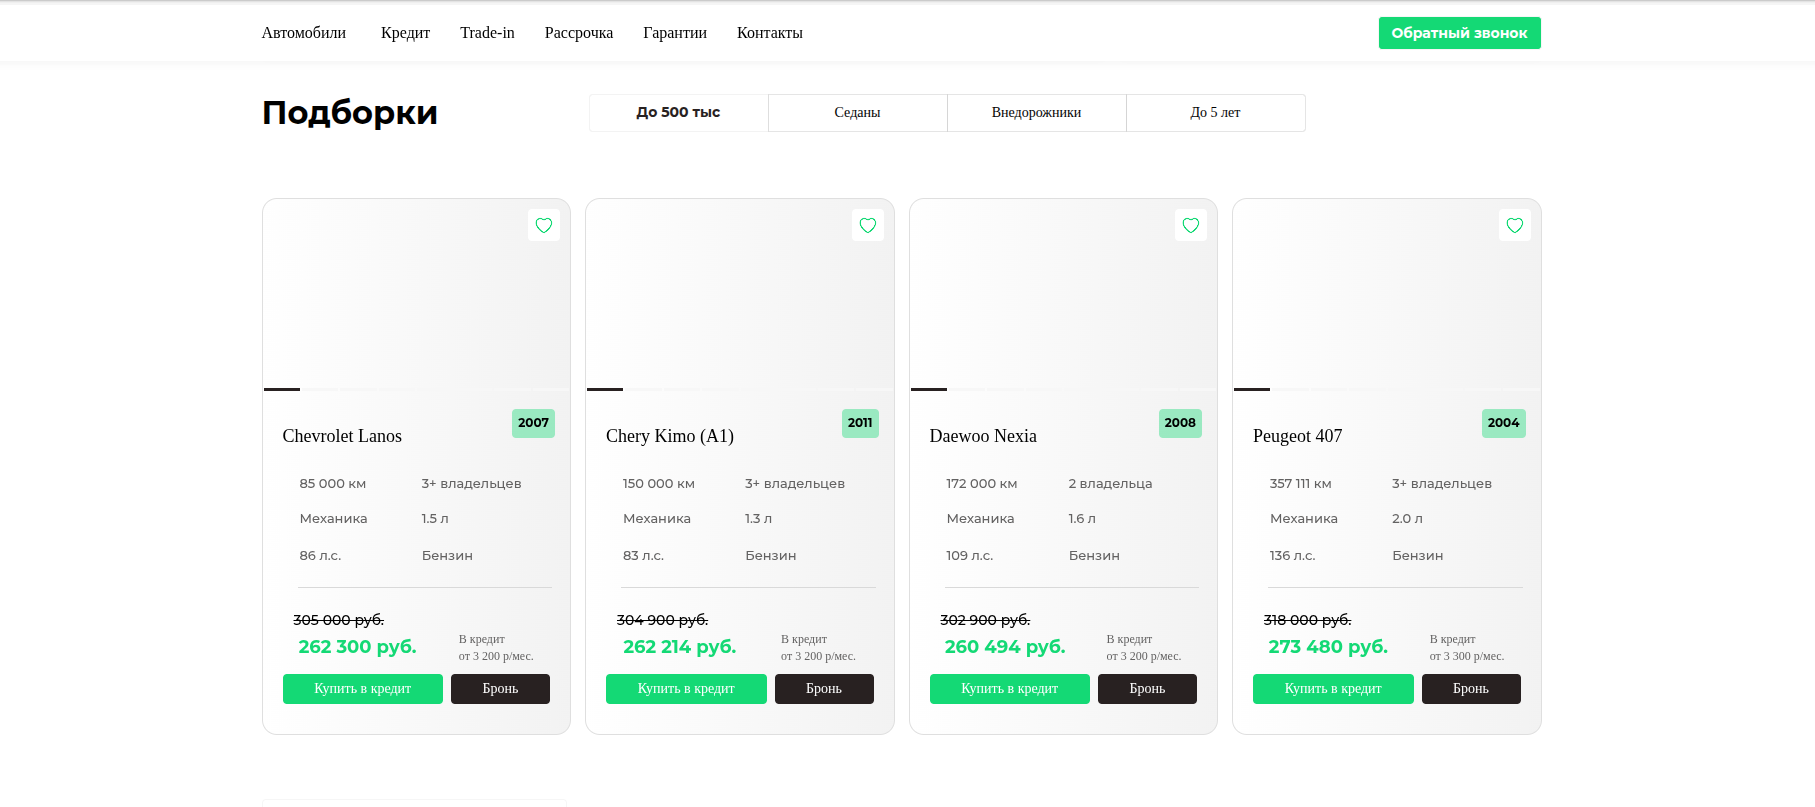
Task: Click the 1.3 л engine volume
Action: (x=759, y=519)
